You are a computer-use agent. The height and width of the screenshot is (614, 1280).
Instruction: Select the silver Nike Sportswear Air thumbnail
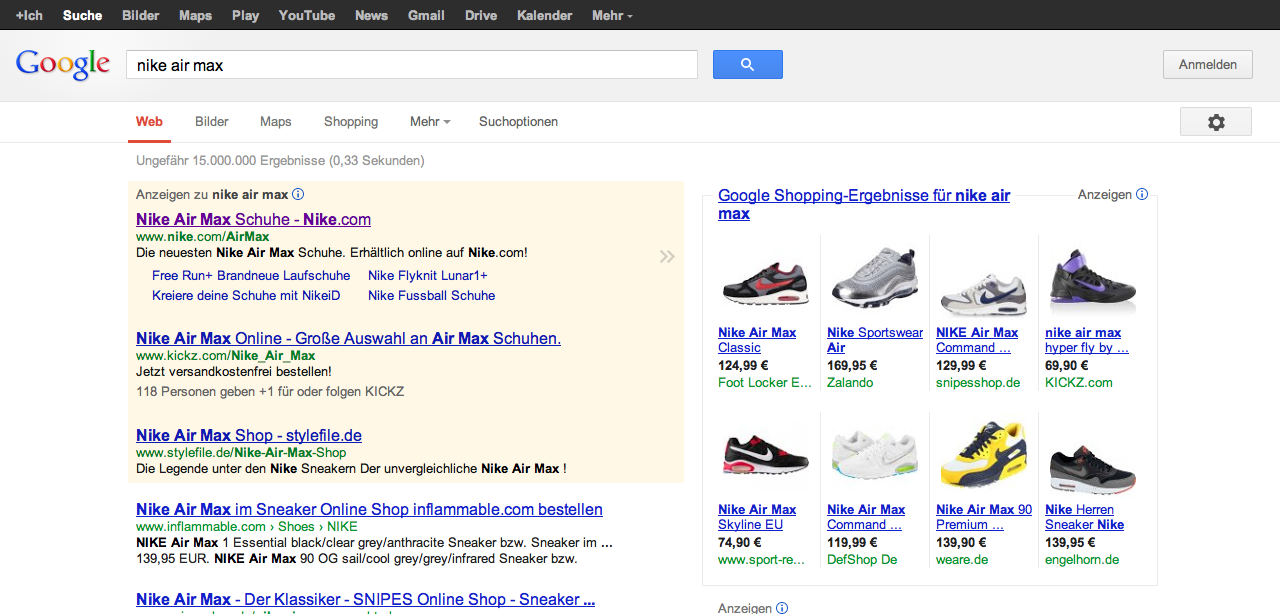click(874, 280)
